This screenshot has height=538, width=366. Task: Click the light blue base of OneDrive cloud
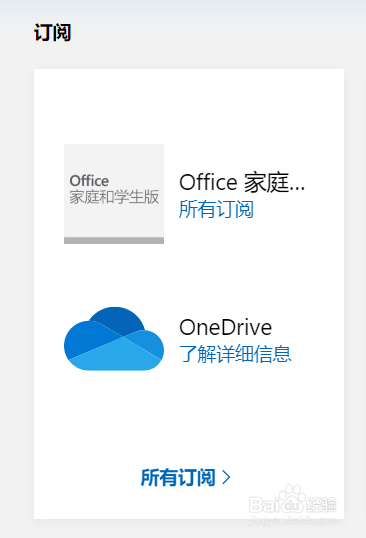pos(115,359)
